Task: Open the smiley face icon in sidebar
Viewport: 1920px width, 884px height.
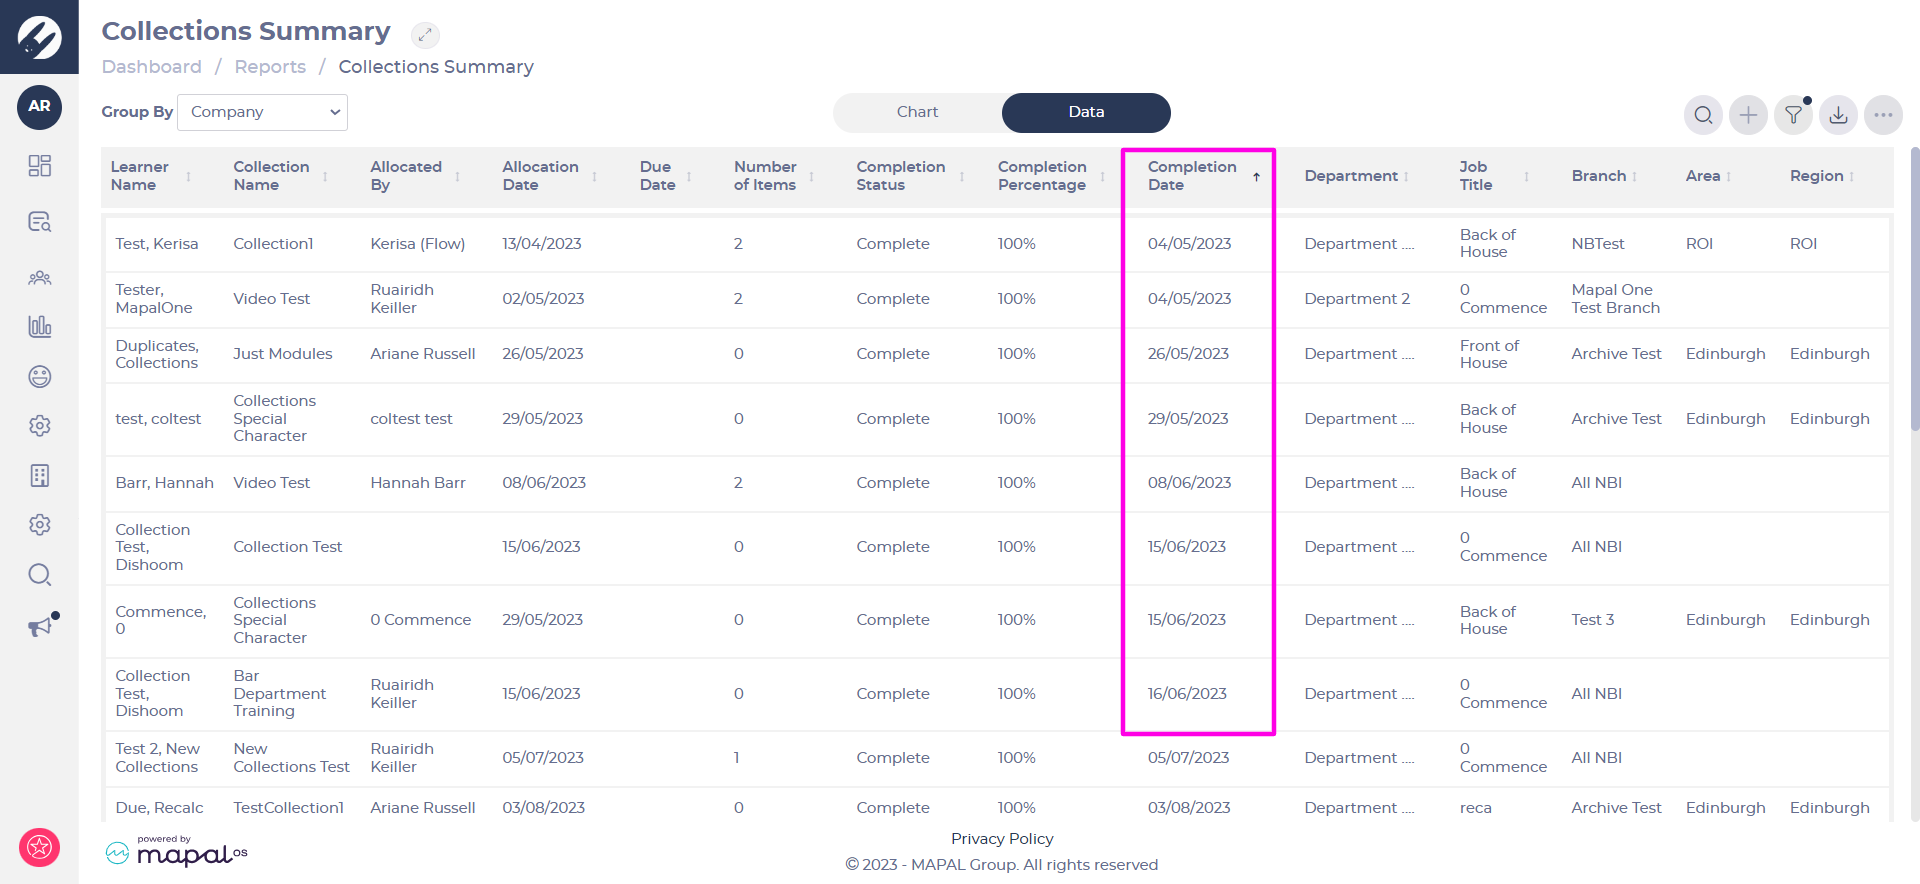Action: (39, 376)
